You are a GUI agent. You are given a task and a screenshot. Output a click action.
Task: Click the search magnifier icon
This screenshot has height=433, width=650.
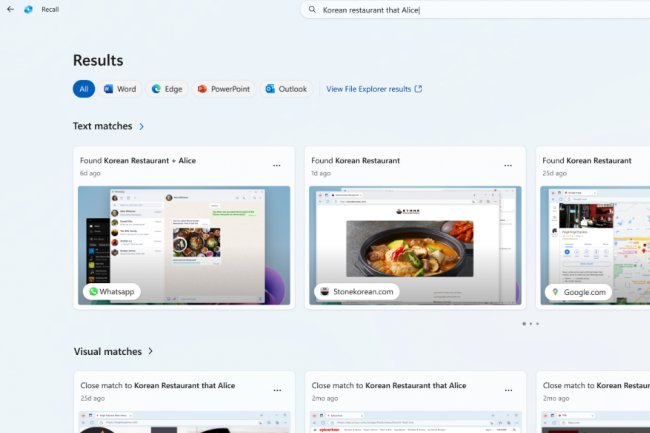312,10
